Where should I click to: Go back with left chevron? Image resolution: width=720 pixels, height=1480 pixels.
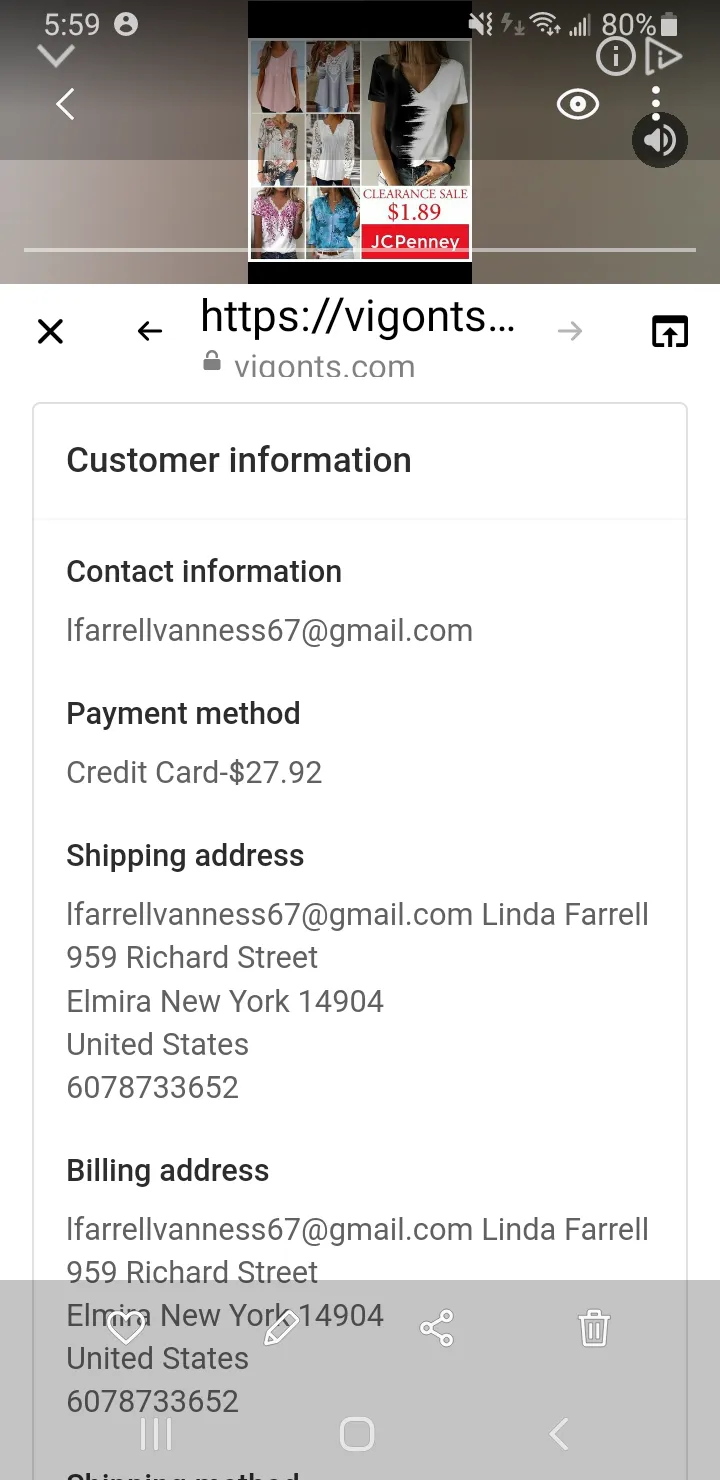coord(66,104)
